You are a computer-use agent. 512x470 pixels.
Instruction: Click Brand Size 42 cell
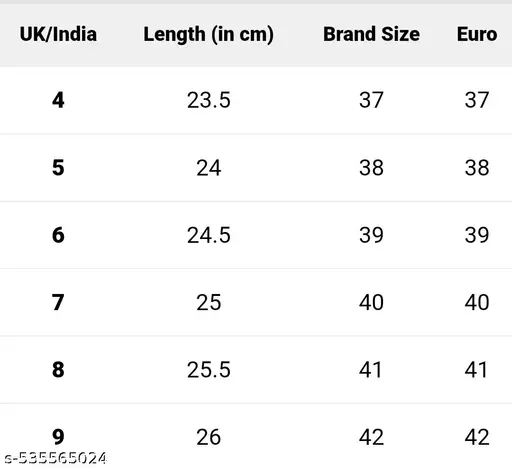[371, 437]
